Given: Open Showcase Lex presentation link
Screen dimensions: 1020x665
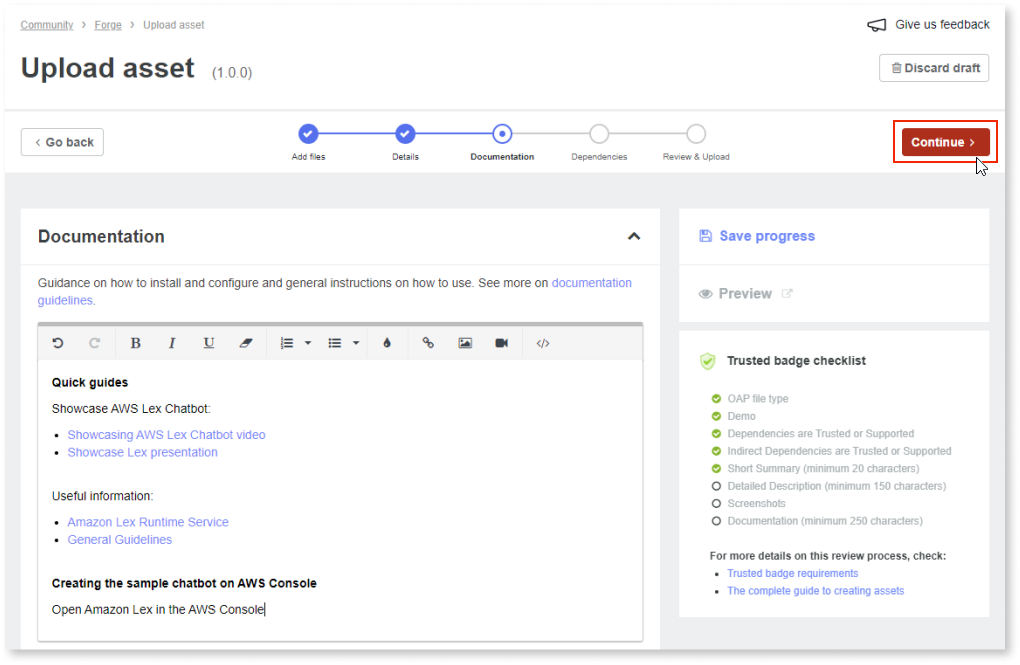Looking at the screenshot, I should click(142, 452).
